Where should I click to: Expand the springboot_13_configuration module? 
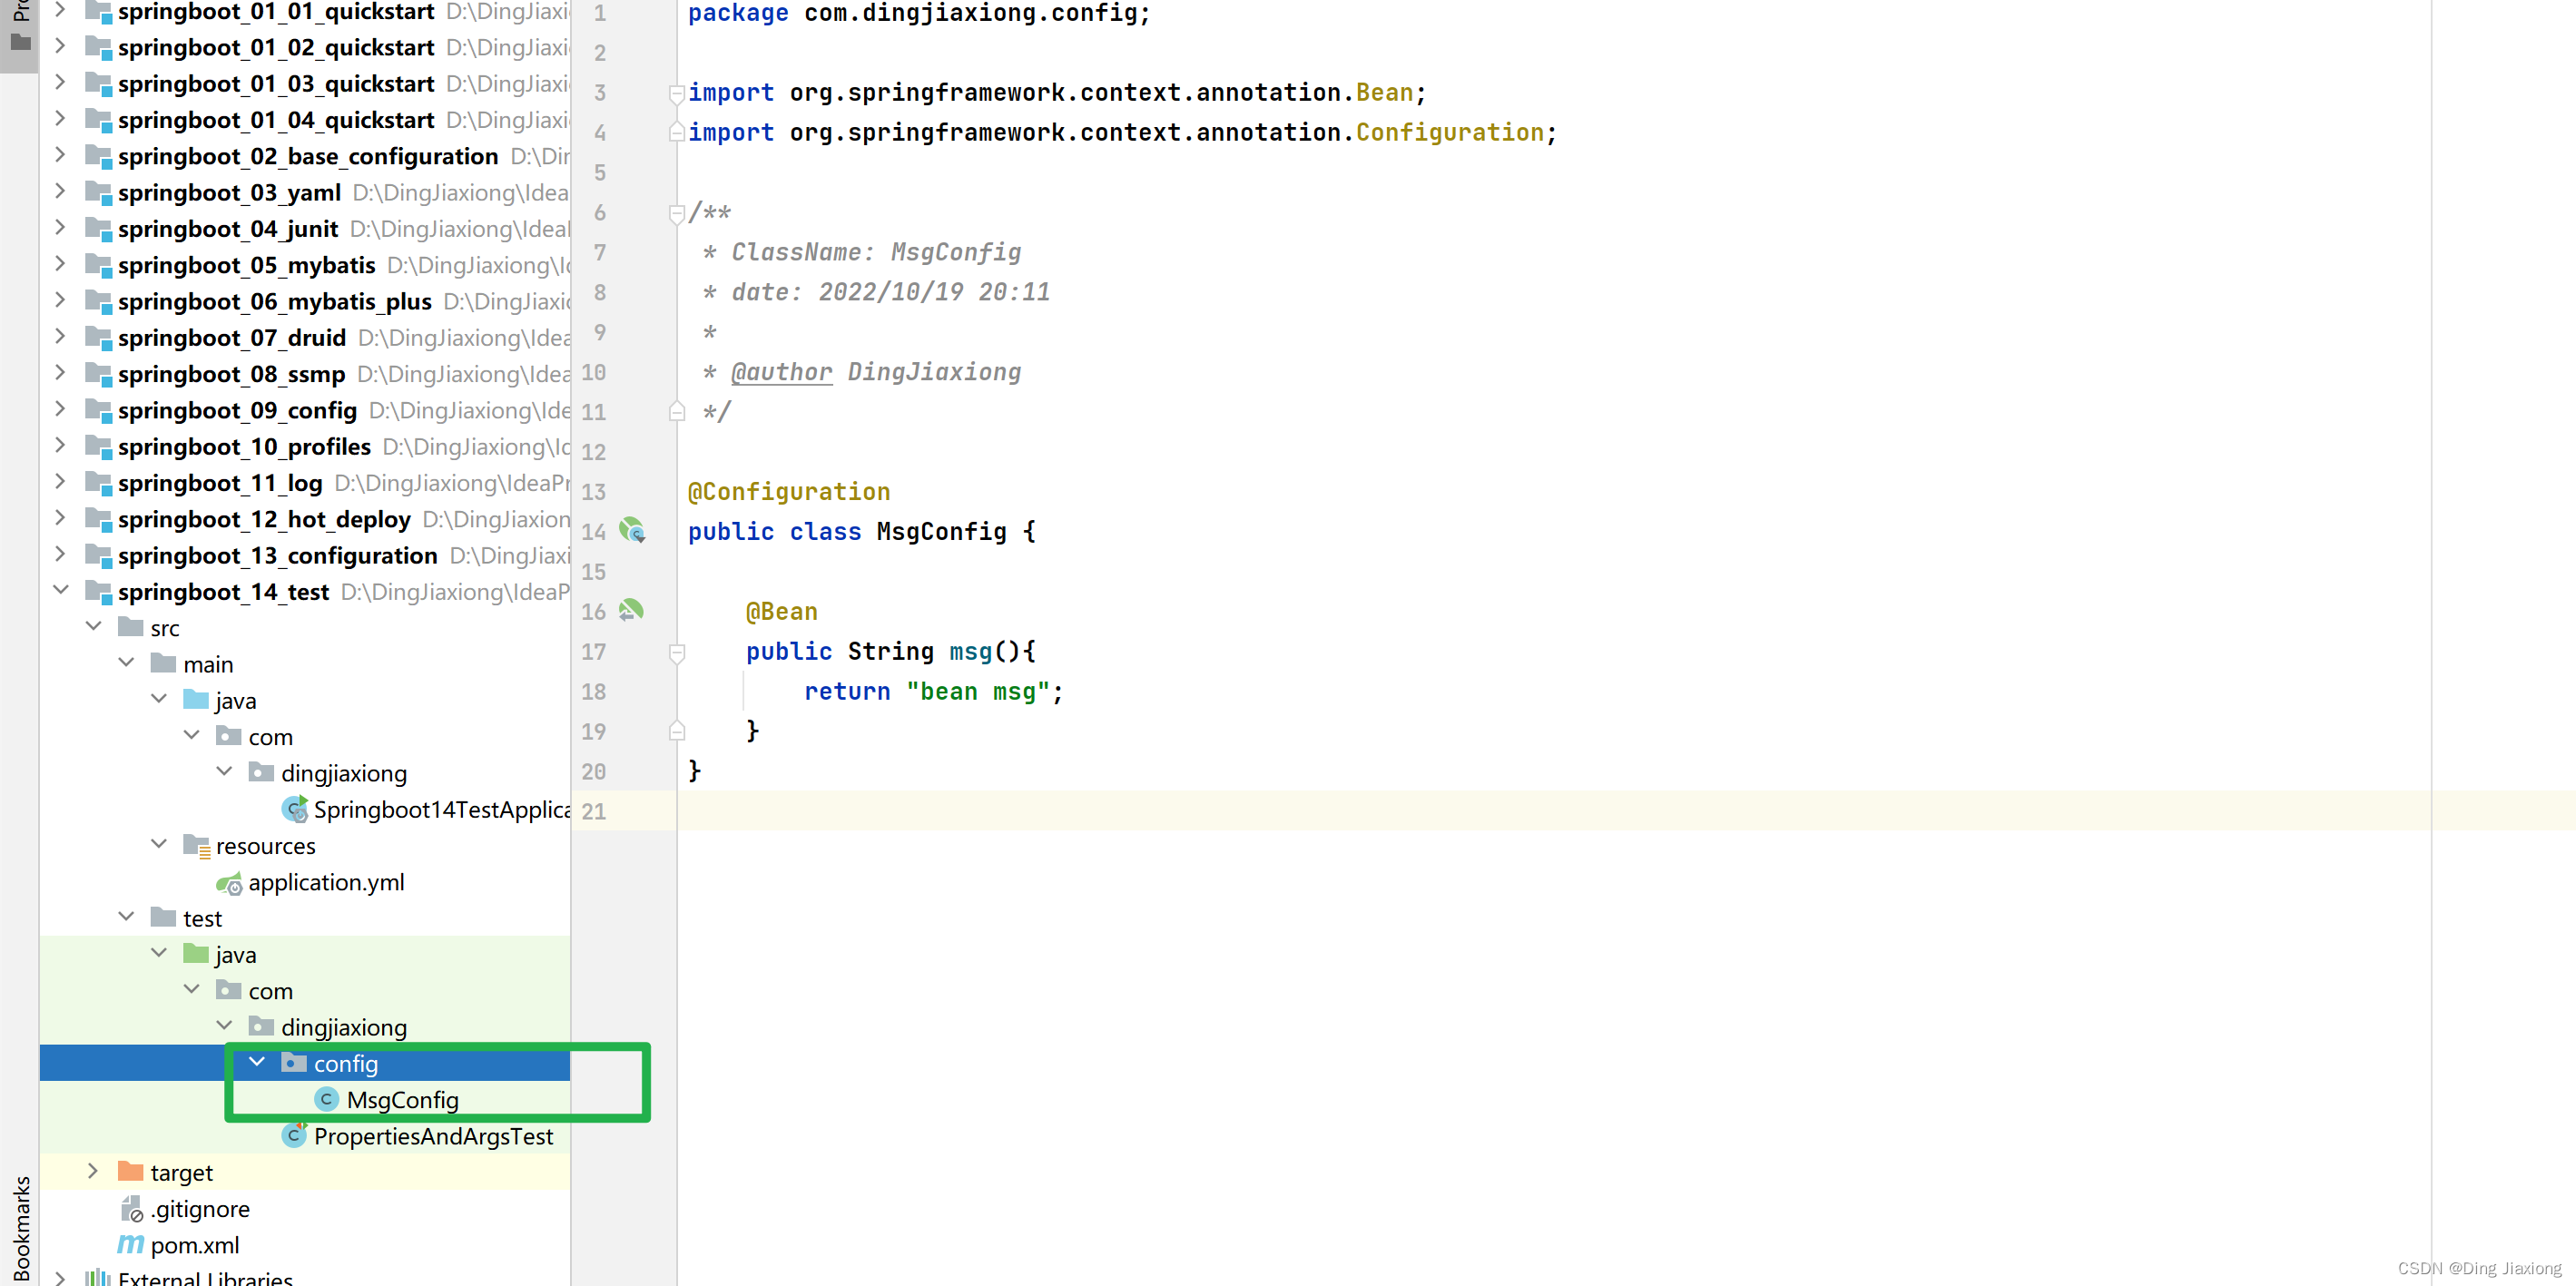point(60,553)
